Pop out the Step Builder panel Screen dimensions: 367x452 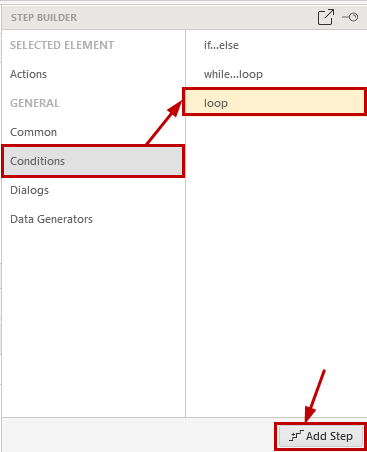pyautogui.click(x=325, y=17)
